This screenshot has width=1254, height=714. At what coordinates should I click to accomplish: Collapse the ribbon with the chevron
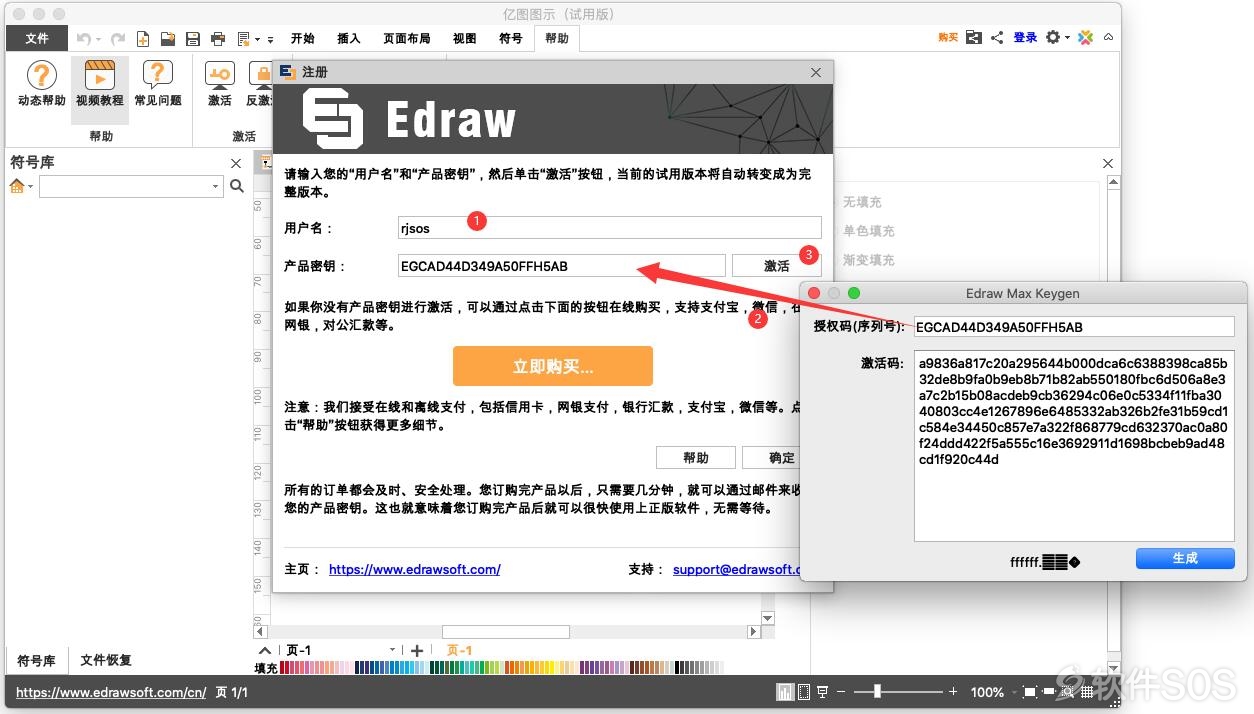click(1108, 37)
